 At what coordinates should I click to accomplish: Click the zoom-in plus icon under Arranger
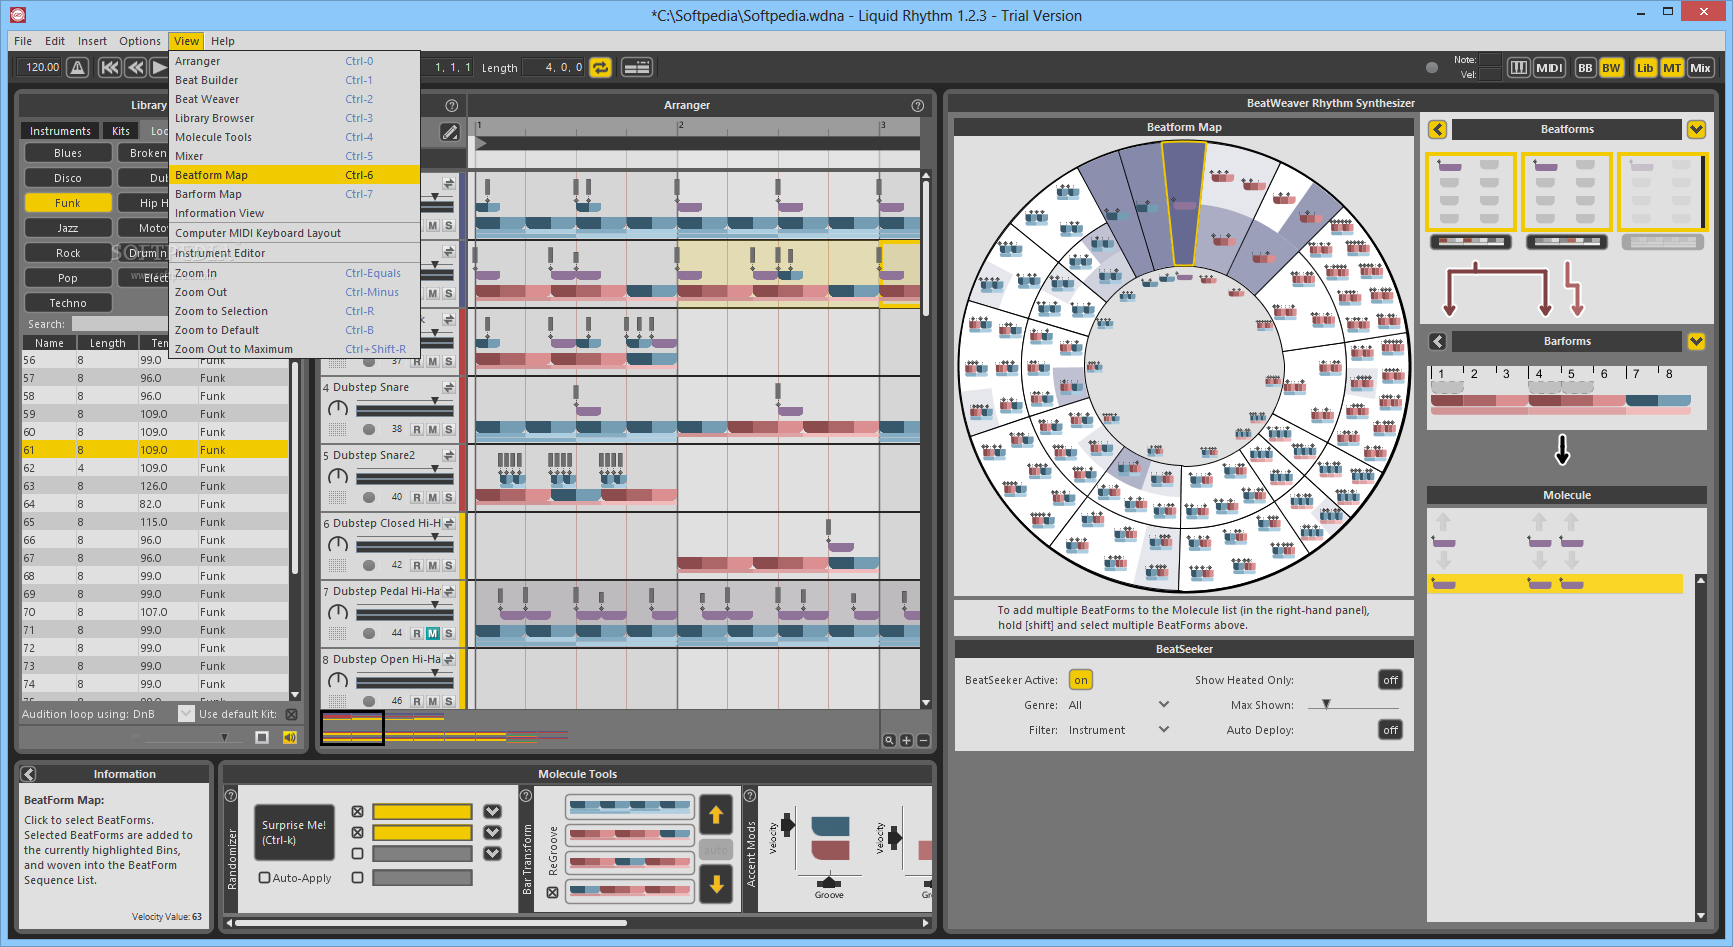906,740
